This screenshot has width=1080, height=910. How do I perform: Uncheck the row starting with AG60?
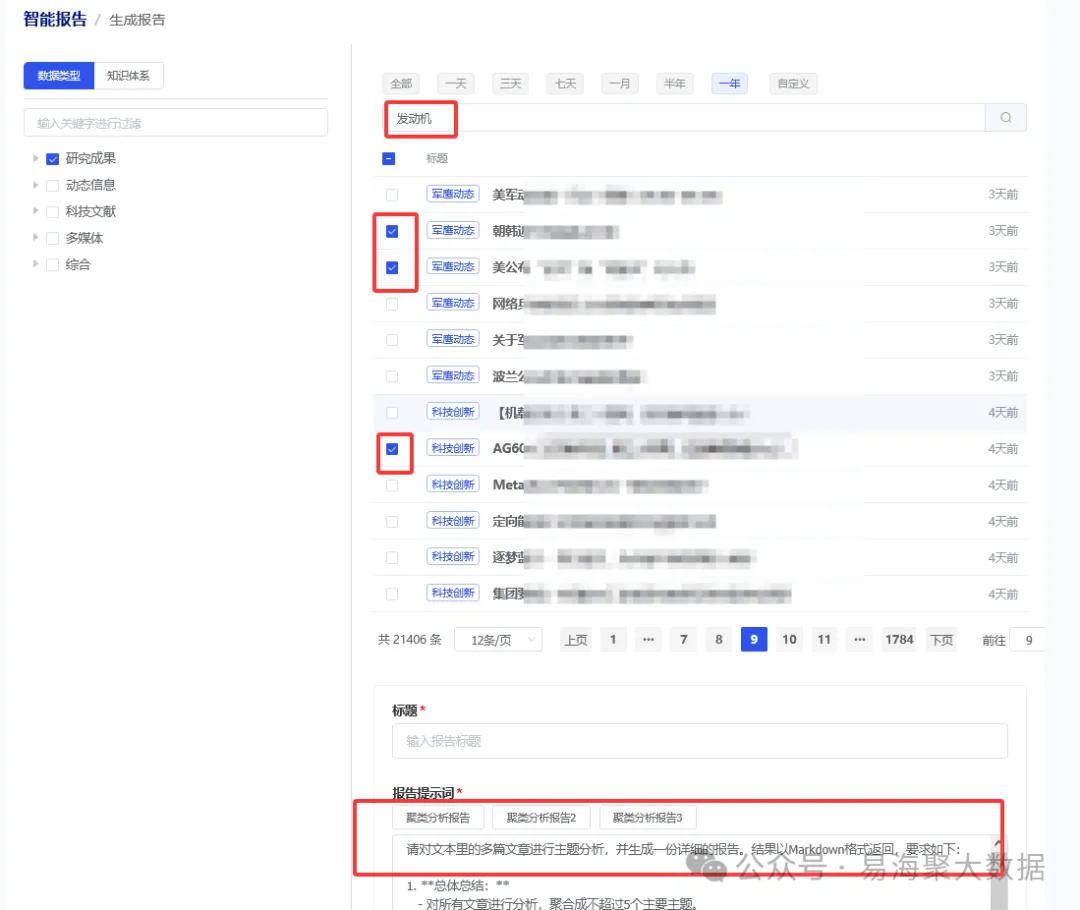click(392, 449)
